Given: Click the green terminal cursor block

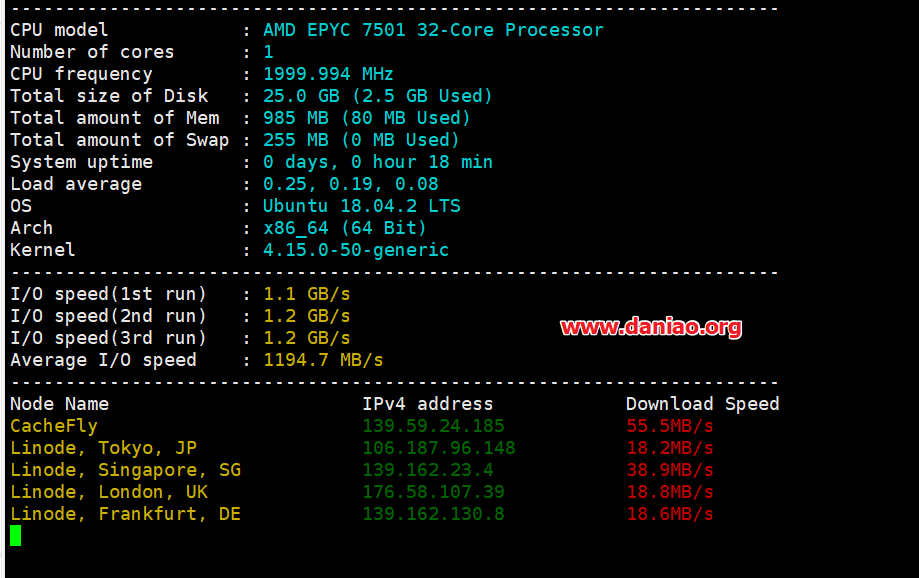Looking at the screenshot, I should point(16,535).
